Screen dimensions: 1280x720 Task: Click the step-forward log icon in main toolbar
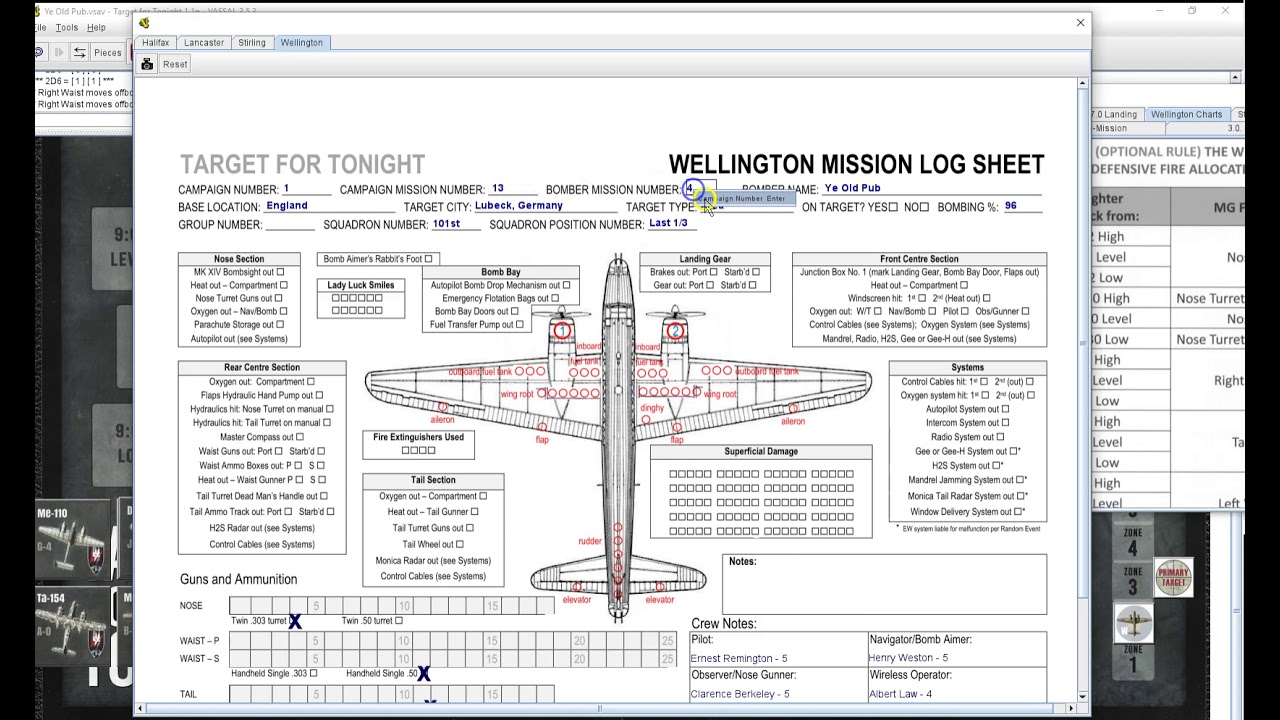(x=58, y=52)
